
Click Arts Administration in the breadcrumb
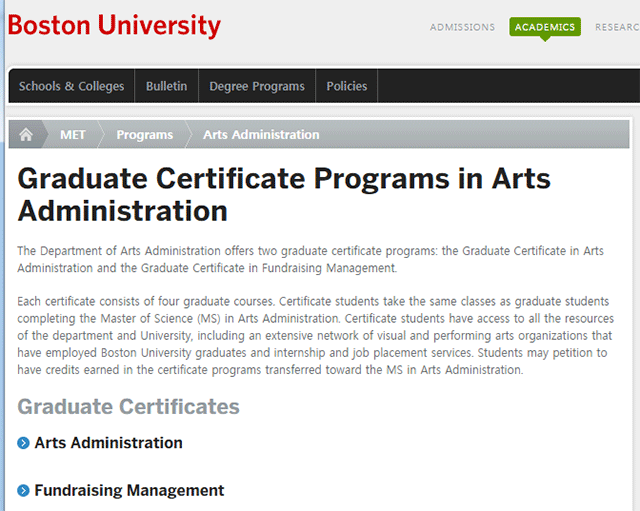click(x=261, y=134)
